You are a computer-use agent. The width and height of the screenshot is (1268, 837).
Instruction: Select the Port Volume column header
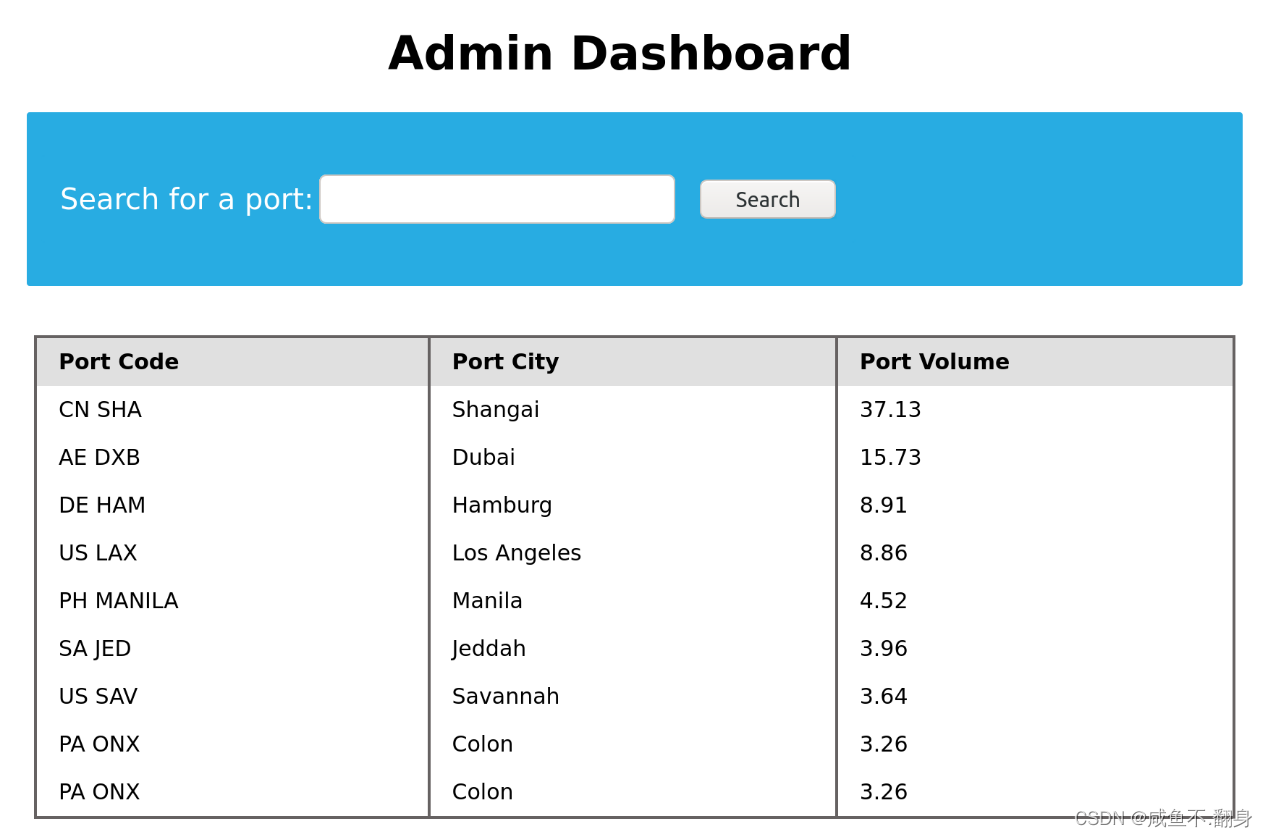[934, 362]
